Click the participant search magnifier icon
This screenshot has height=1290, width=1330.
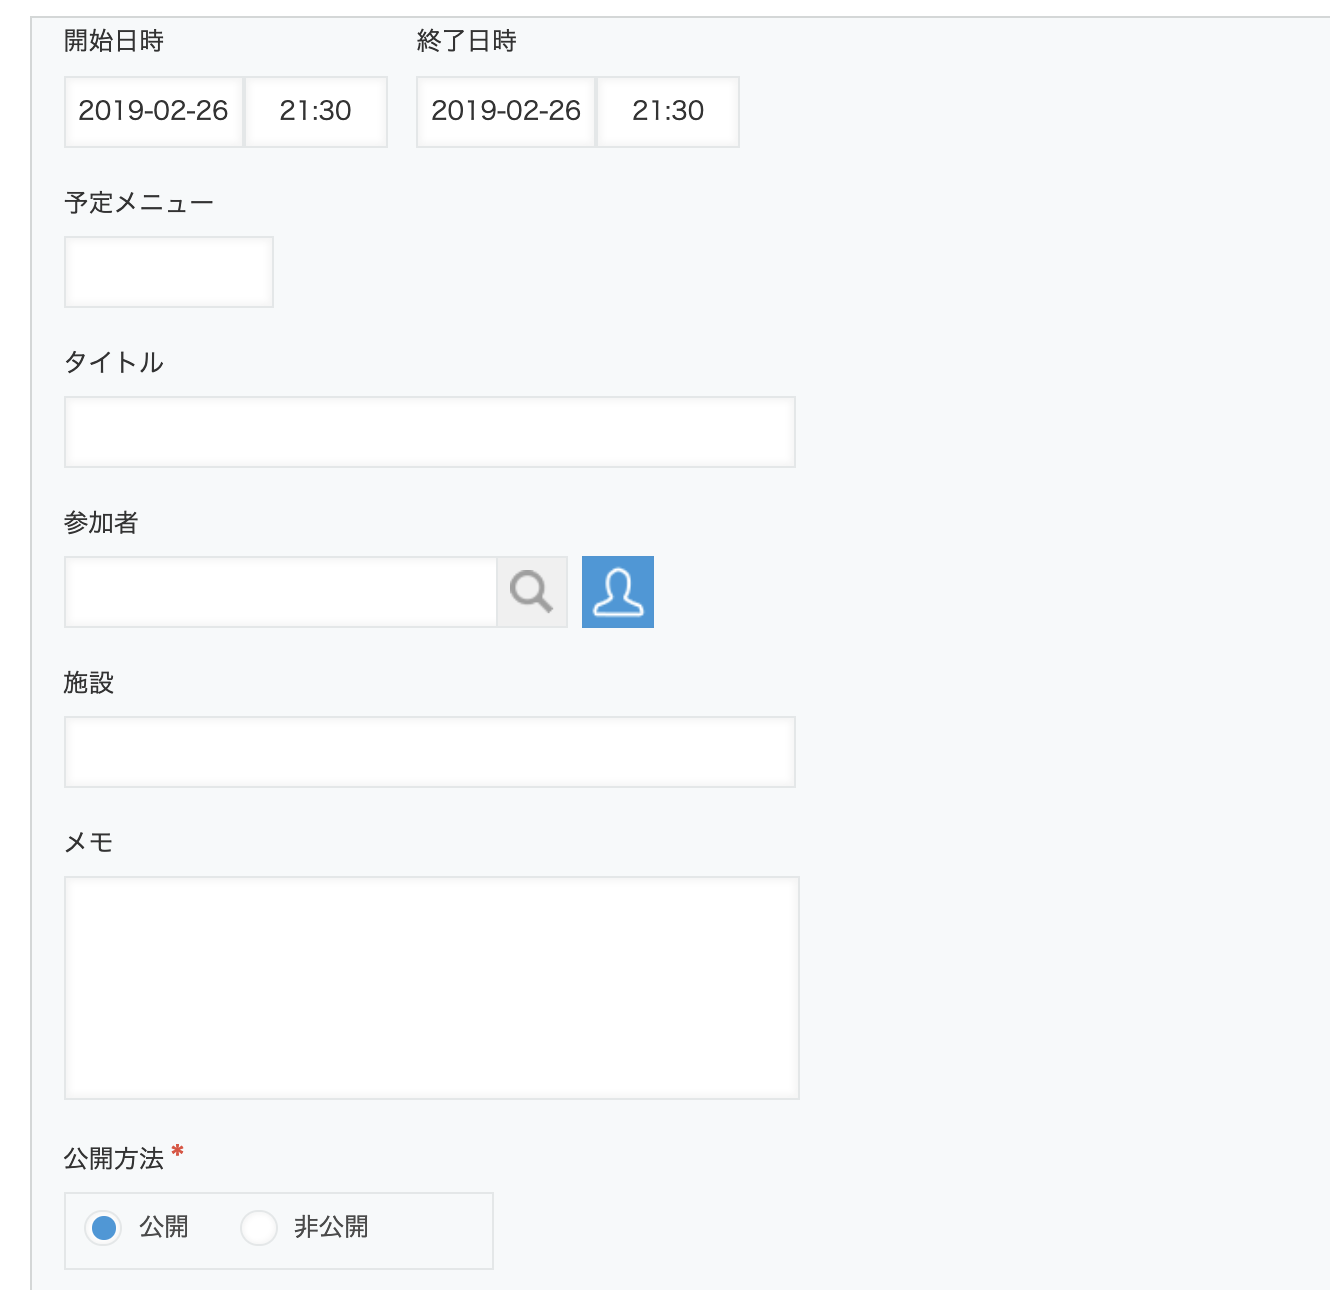click(531, 592)
